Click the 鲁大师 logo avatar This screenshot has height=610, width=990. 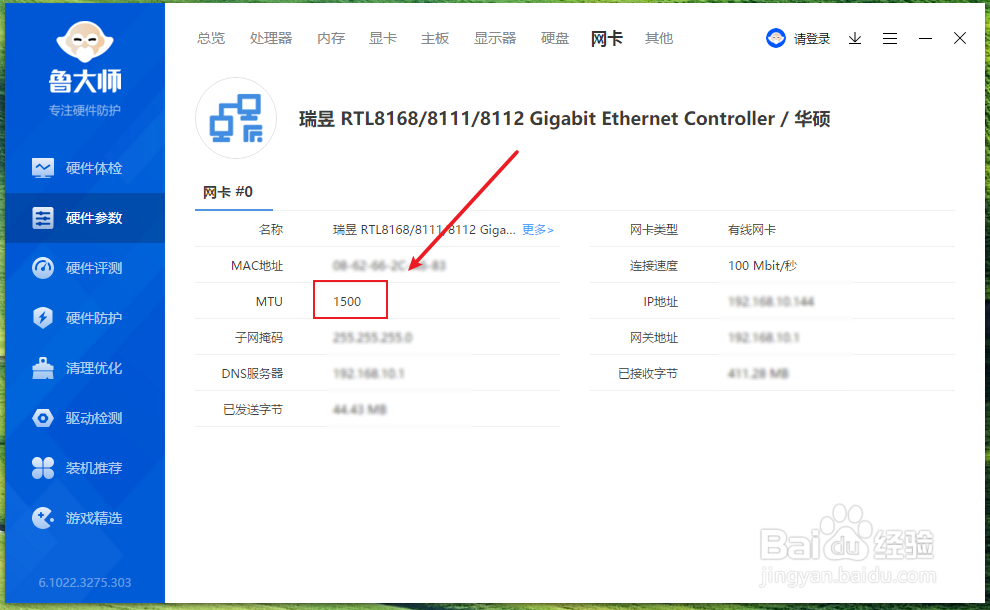pos(85,41)
